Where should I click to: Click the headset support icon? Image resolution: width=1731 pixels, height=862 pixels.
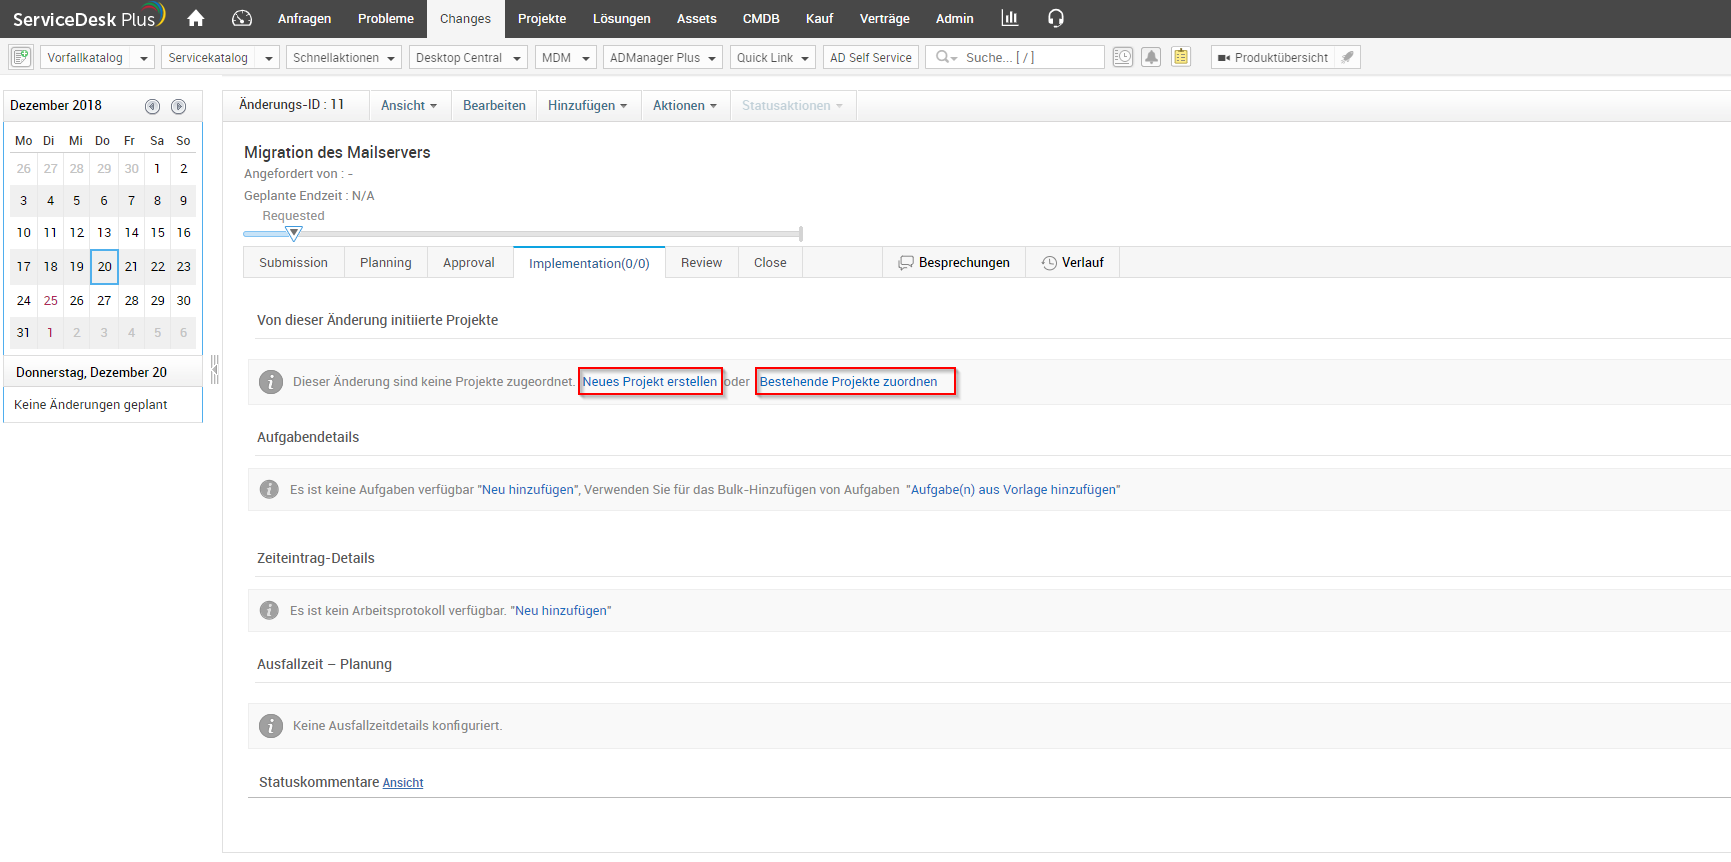(1056, 18)
